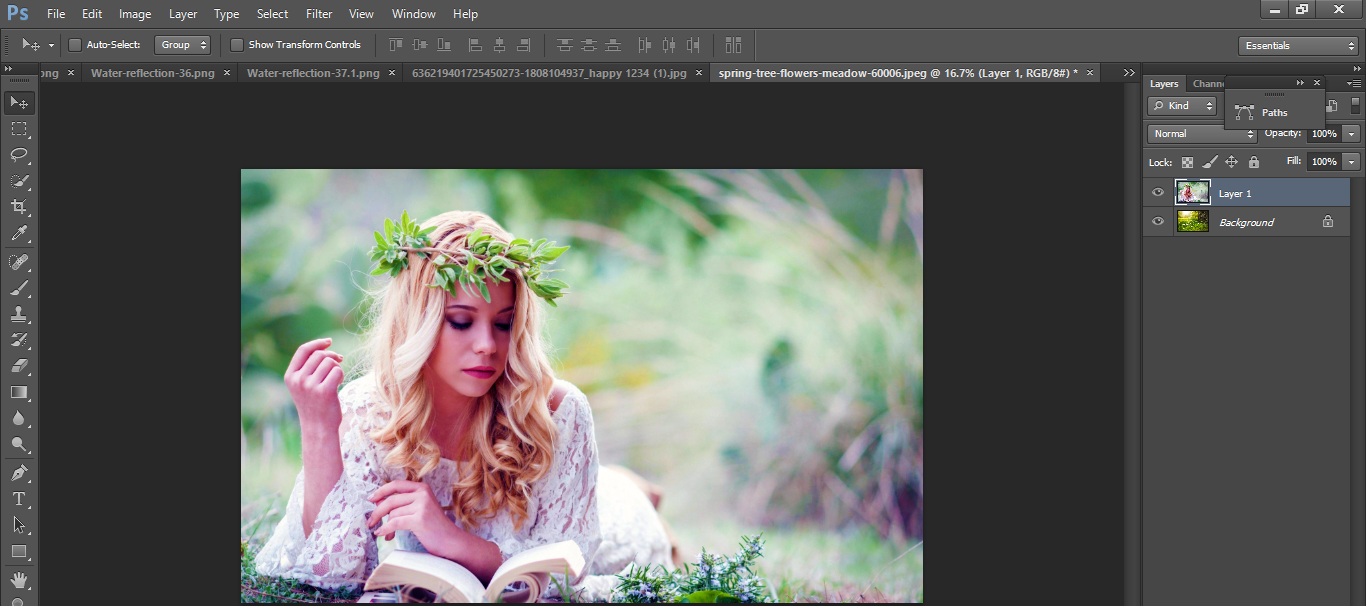Select the Lasso tool
This screenshot has width=1366, height=606.
point(19,155)
